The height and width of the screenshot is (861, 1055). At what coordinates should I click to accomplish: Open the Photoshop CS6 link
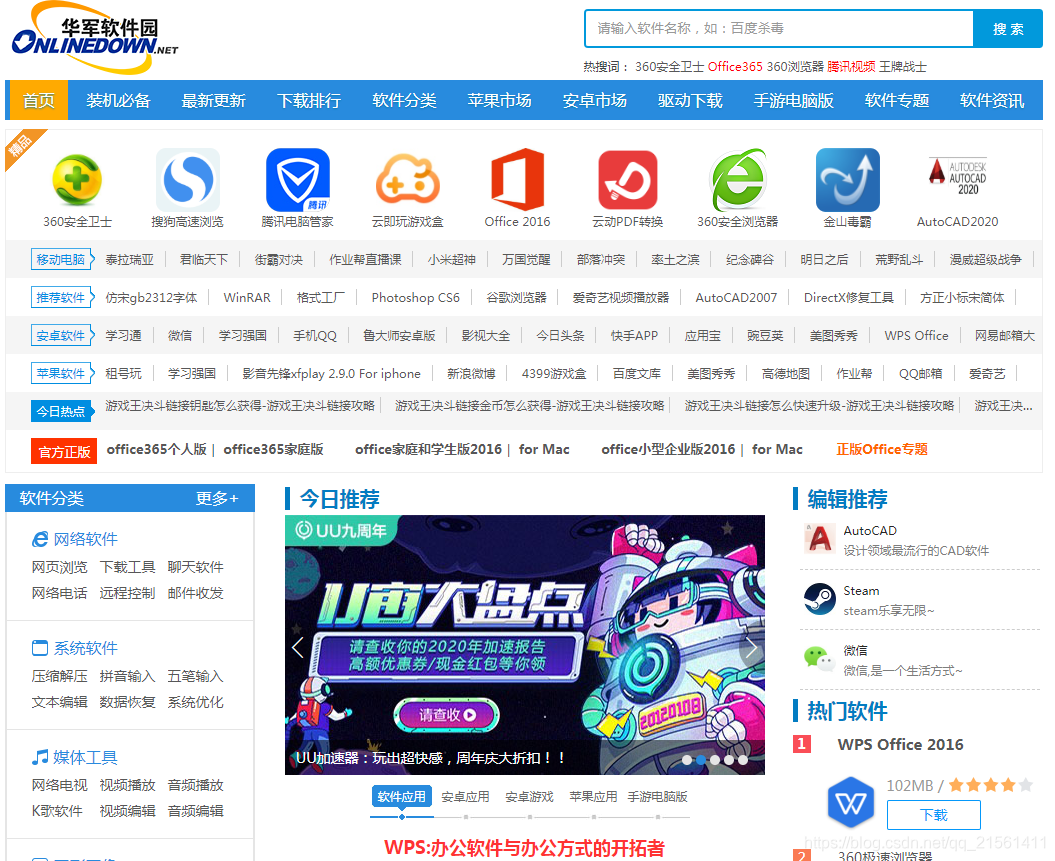coord(415,297)
